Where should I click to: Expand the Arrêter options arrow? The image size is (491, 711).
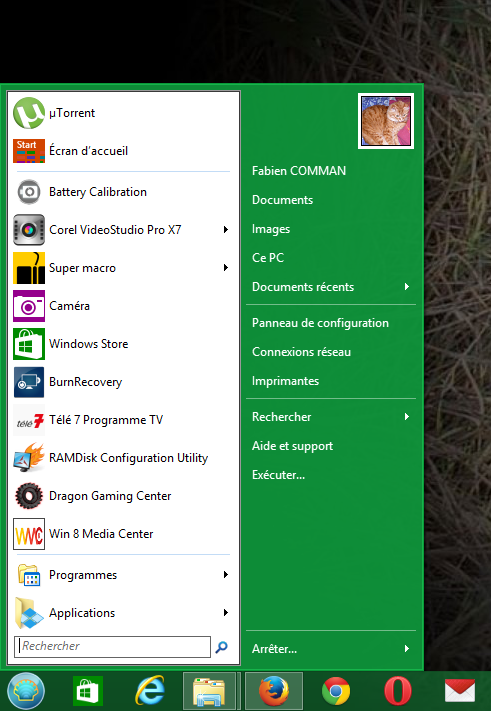click(407, 649)
